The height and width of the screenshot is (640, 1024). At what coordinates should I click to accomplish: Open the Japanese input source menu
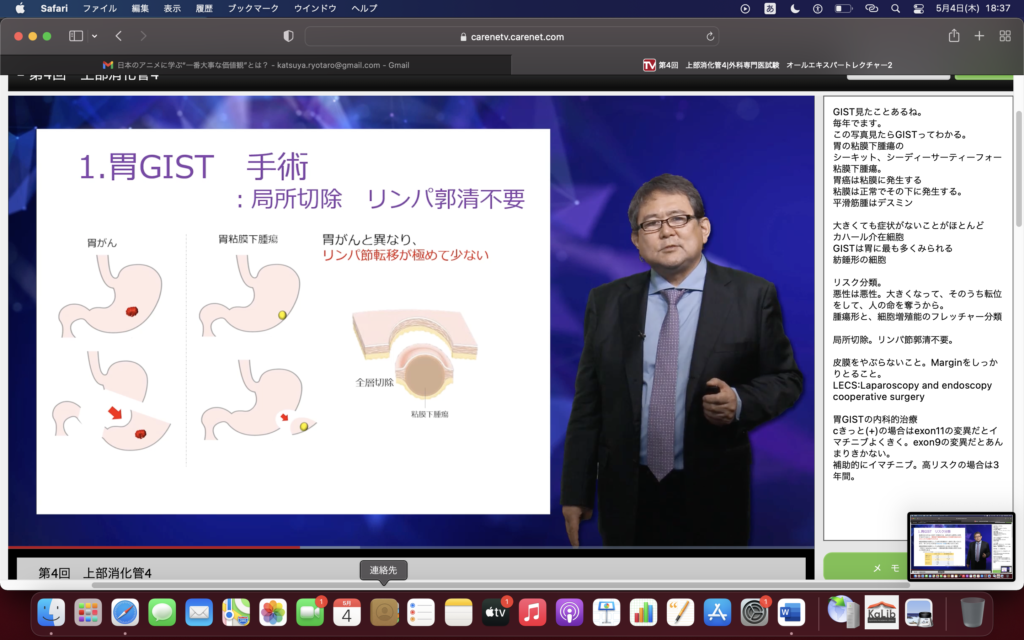tap(770, 8)
